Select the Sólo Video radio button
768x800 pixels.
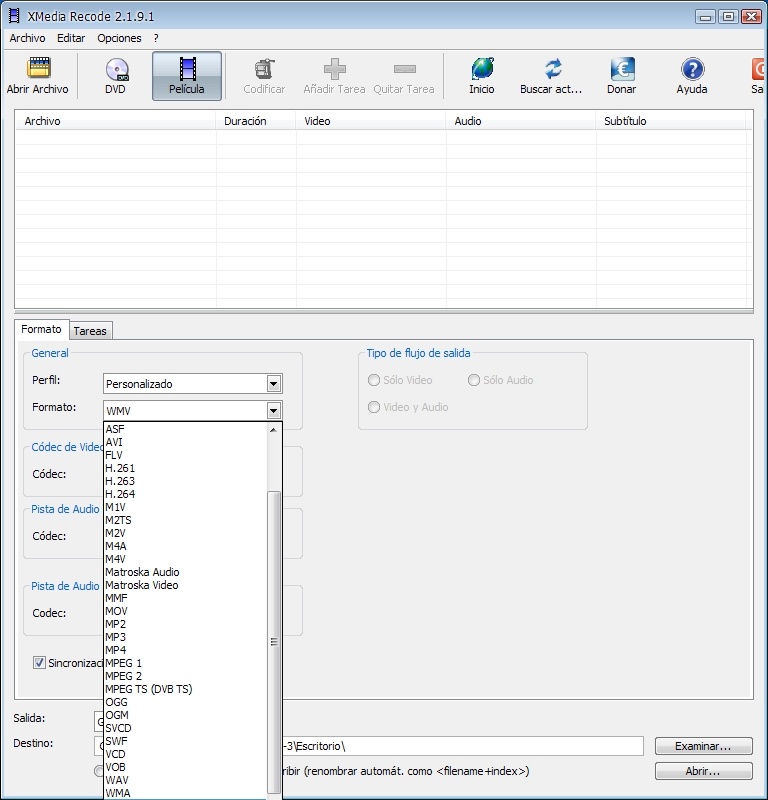coord(374,380)
